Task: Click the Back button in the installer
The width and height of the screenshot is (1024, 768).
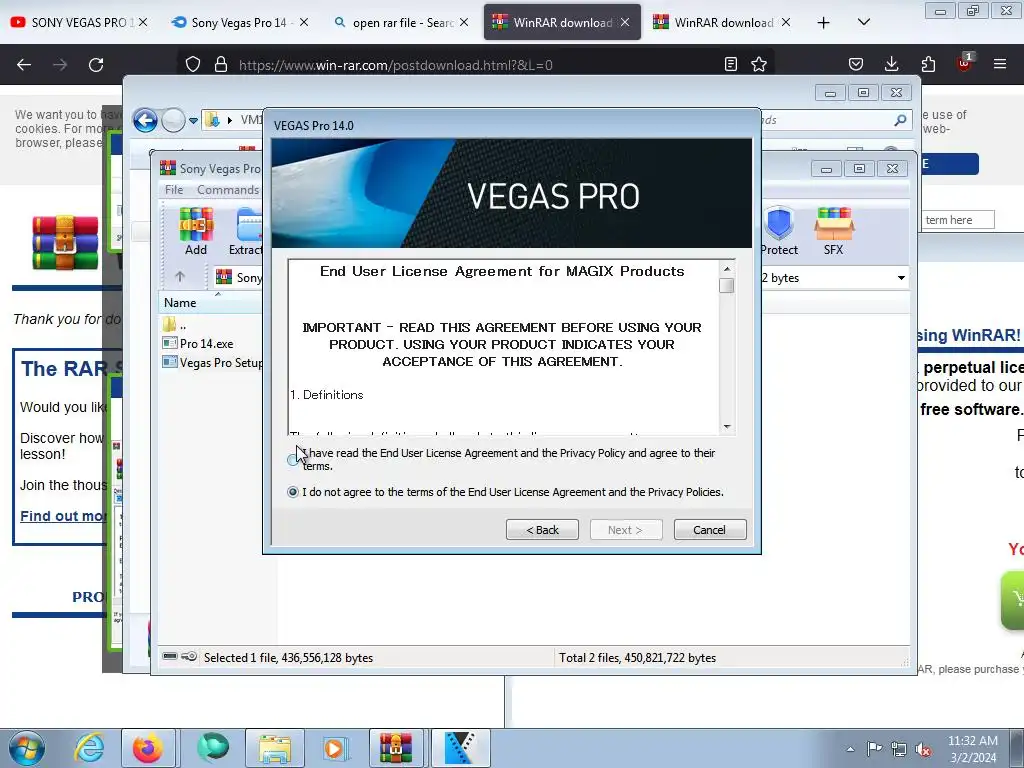Action: click(x=542, y=530)
